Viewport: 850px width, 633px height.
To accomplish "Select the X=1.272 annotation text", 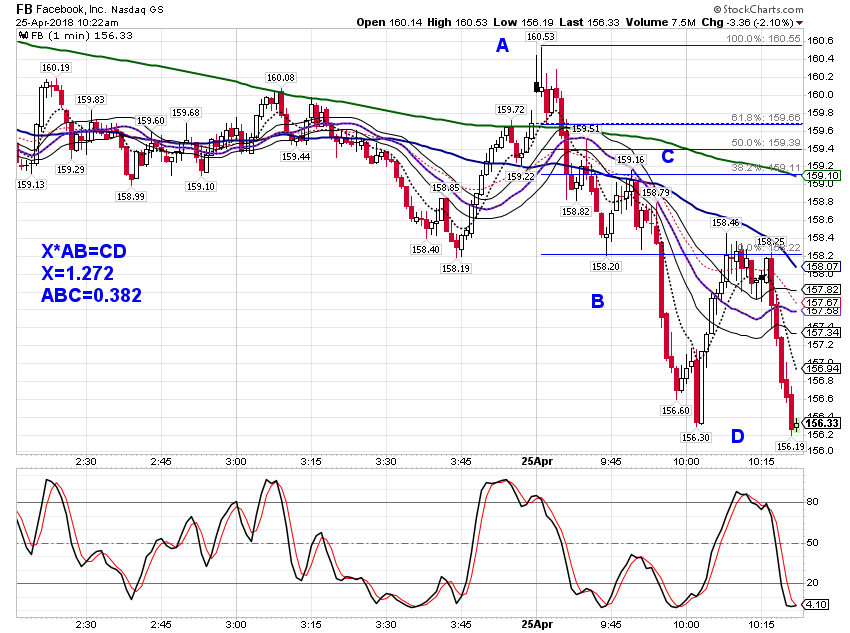I will click(x=78, y=273).
